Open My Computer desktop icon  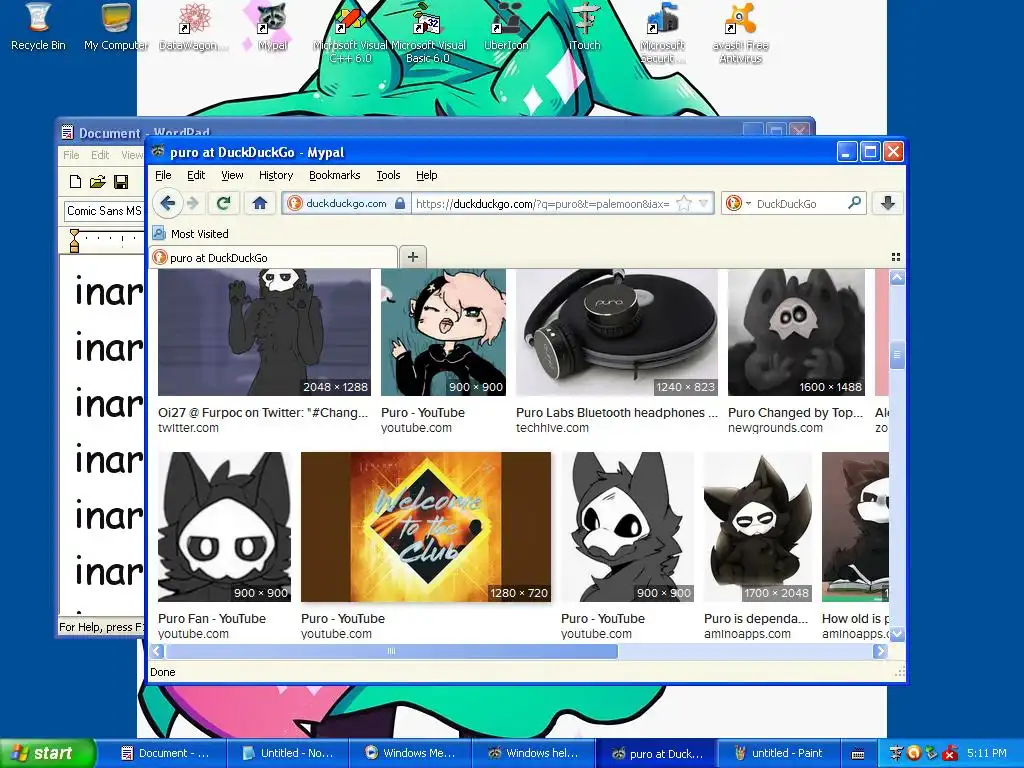point(116,27)
